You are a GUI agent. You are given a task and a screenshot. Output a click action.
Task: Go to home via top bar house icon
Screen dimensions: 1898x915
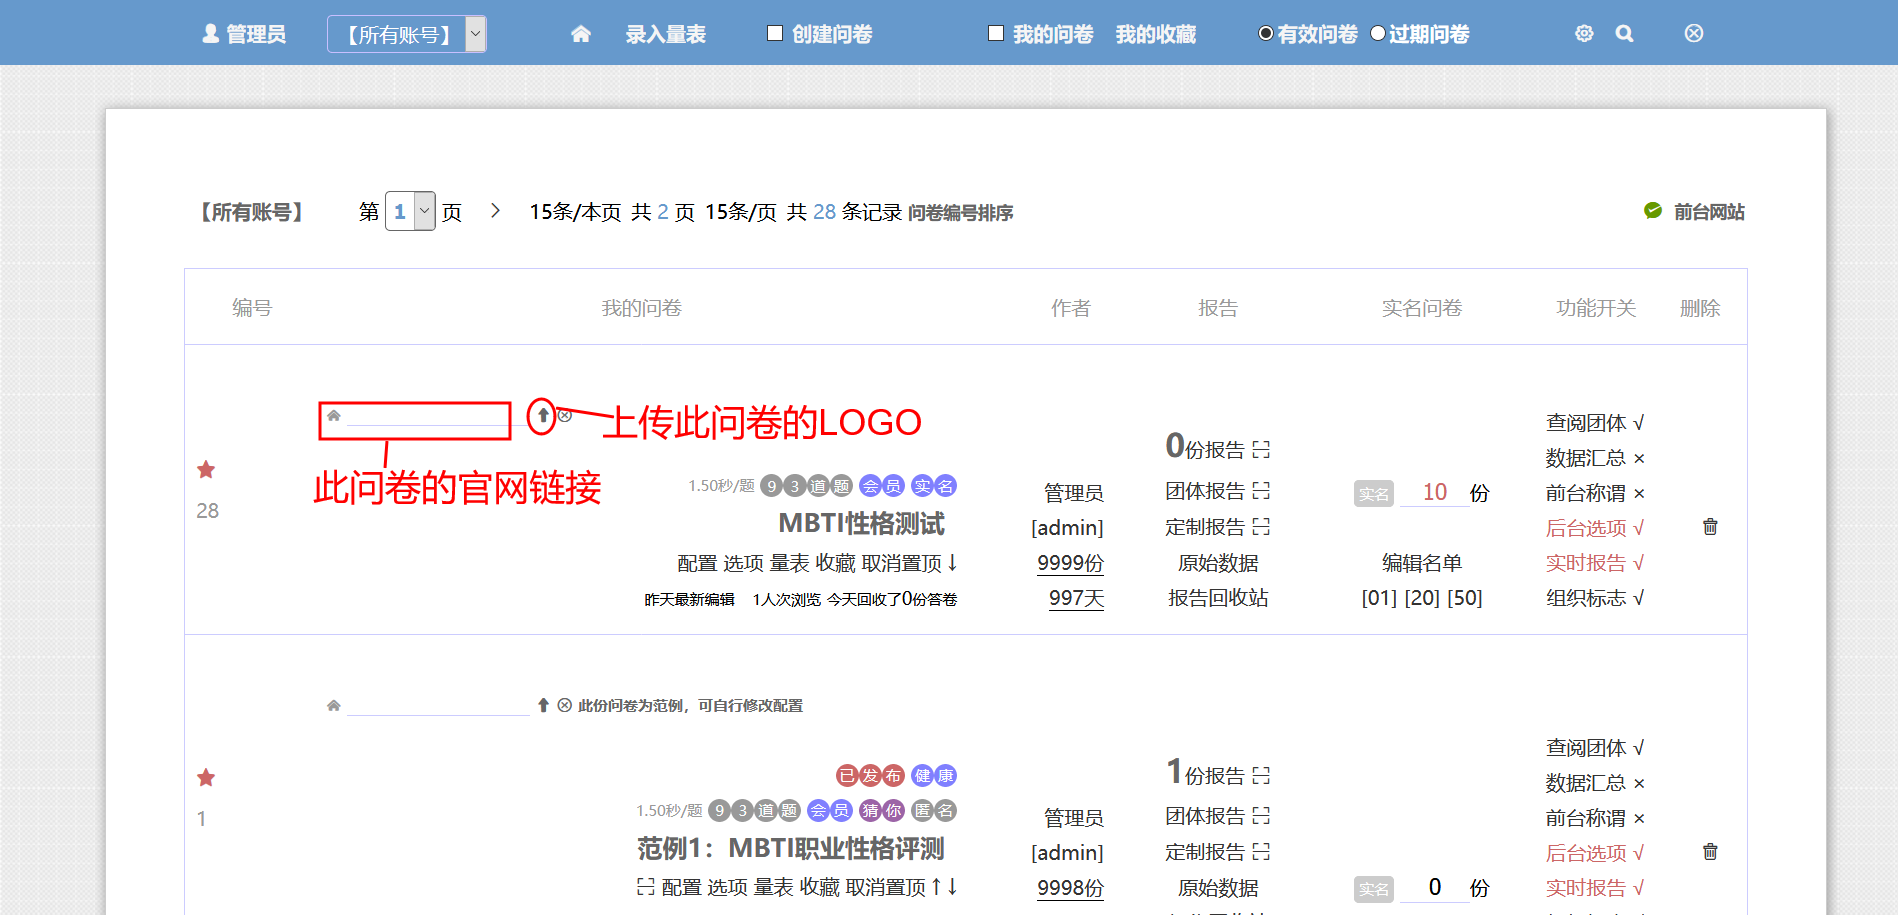(581, 34)
